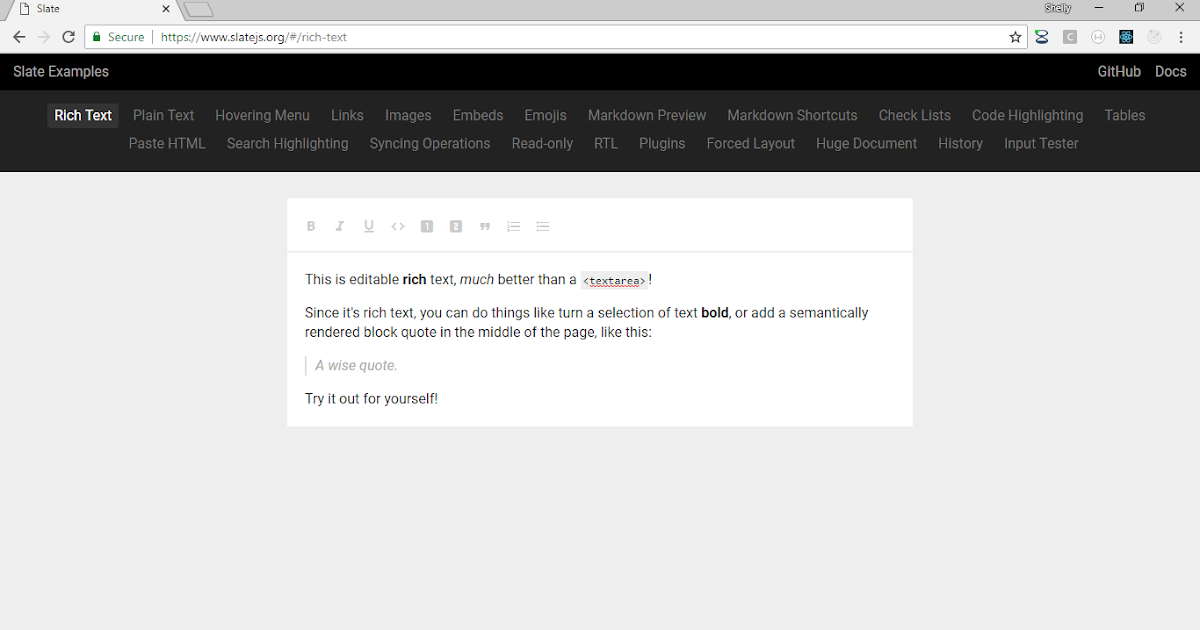Toggle bold formatting in the editor toolbar
The height and width of the screenshot is (630, 1200).
pos(311,225)
